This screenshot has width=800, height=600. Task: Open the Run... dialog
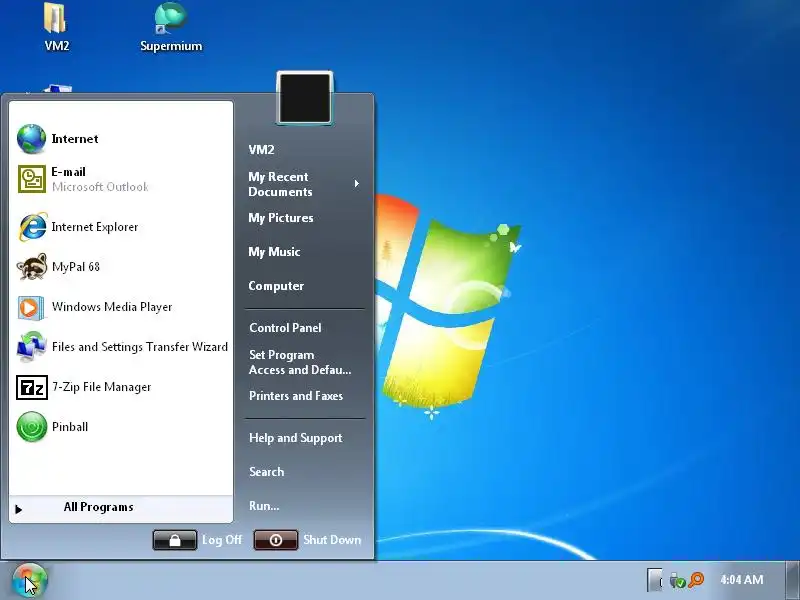tap(264, 506)
